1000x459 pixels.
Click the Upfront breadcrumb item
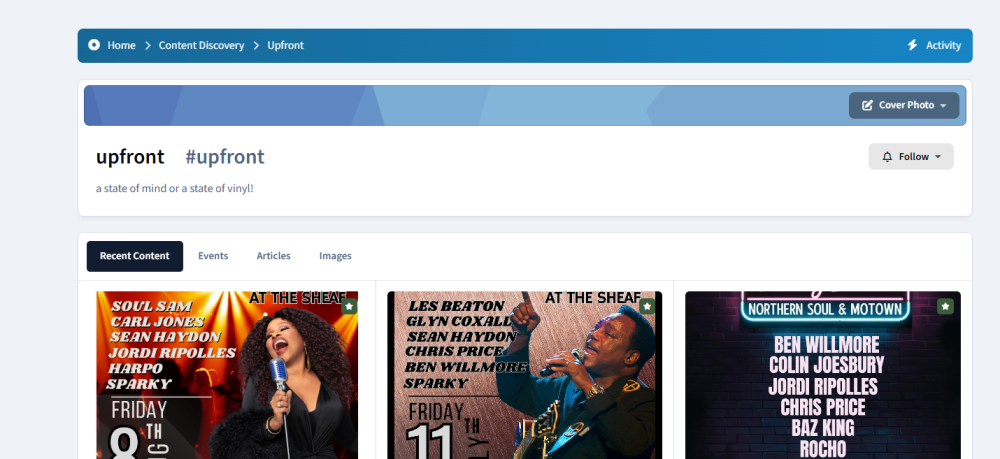tap(285, 45)
